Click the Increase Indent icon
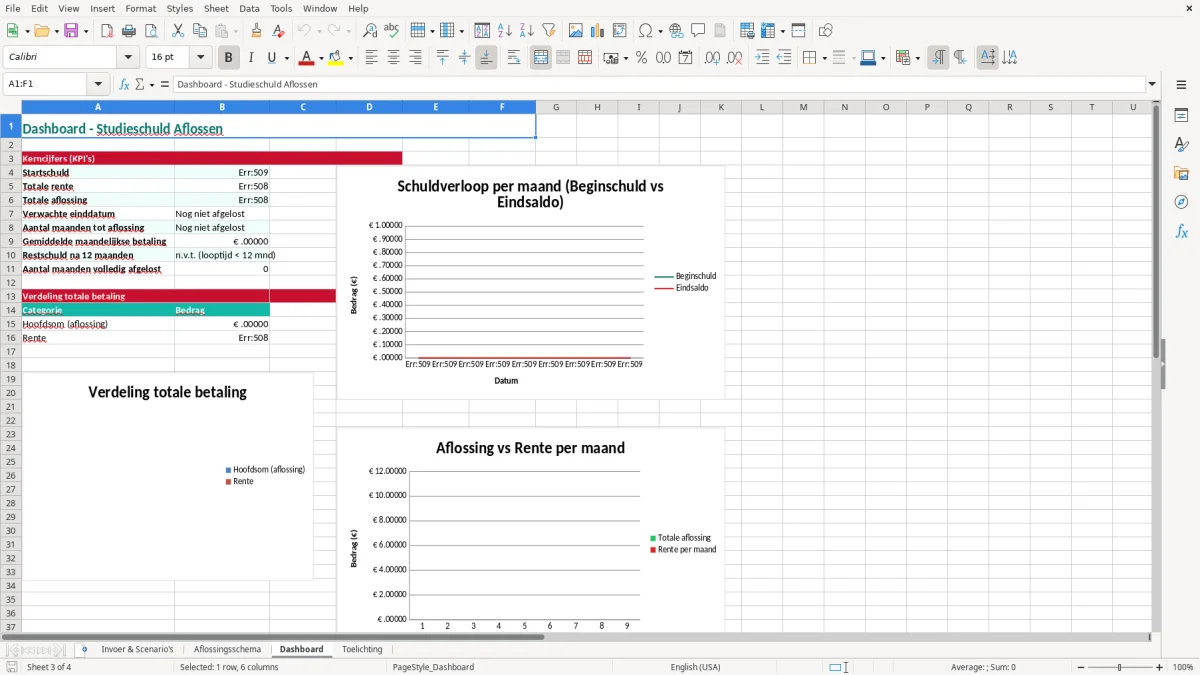 (762, 58)
